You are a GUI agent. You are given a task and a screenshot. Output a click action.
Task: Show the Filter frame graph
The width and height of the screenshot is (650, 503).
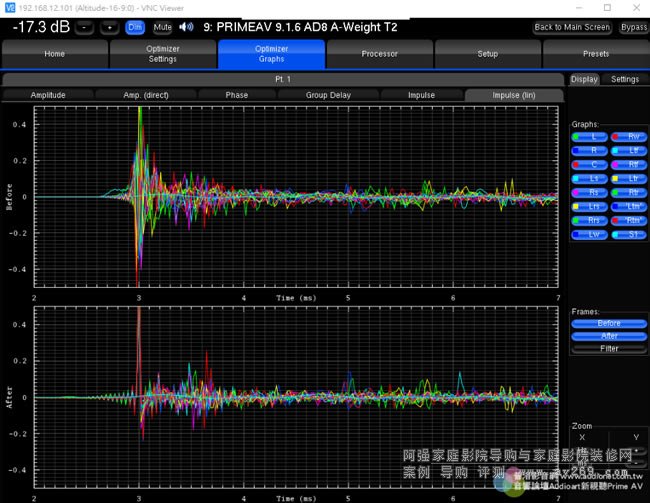click(609, 348)
